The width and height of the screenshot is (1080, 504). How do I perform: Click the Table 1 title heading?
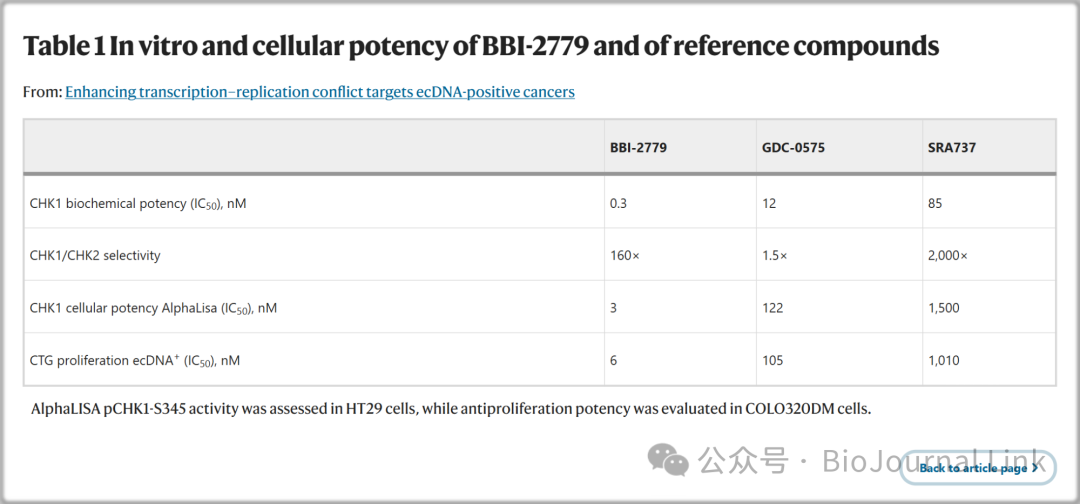tap(481, 47)
